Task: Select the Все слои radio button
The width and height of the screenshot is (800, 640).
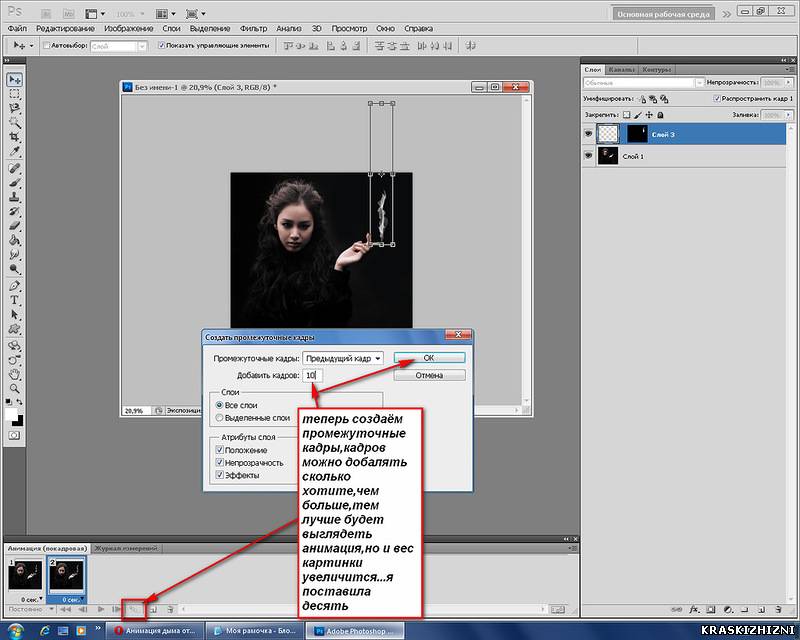Action: click(x=219, y=405)
